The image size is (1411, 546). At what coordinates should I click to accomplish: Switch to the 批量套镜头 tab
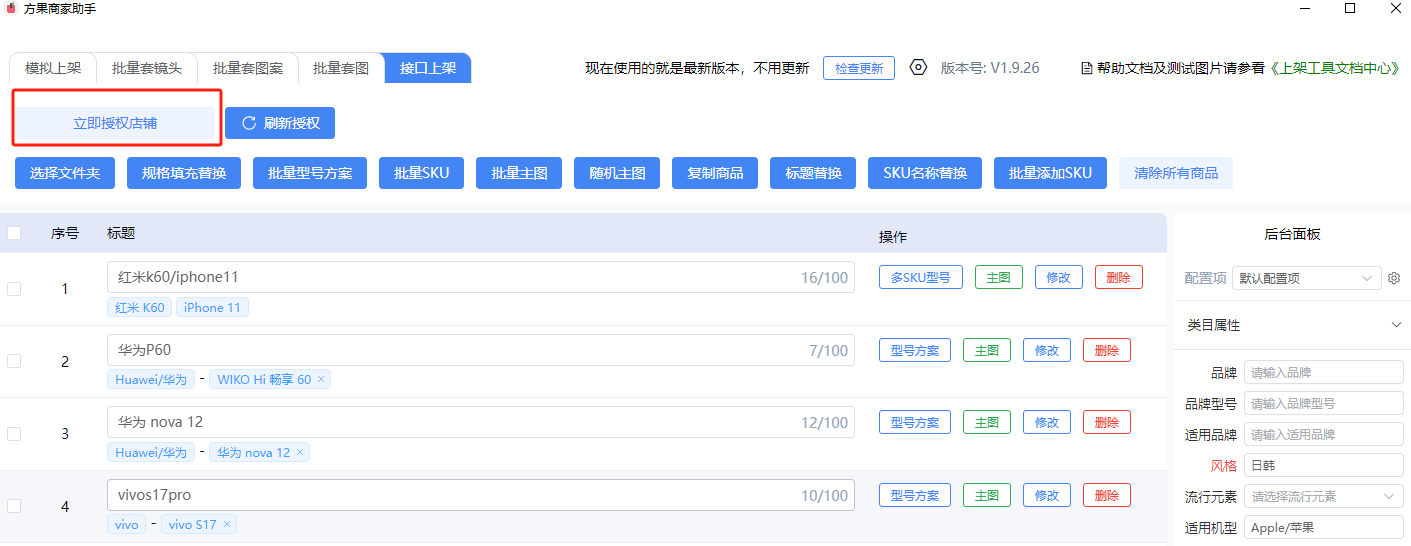(x=147, y=68)
